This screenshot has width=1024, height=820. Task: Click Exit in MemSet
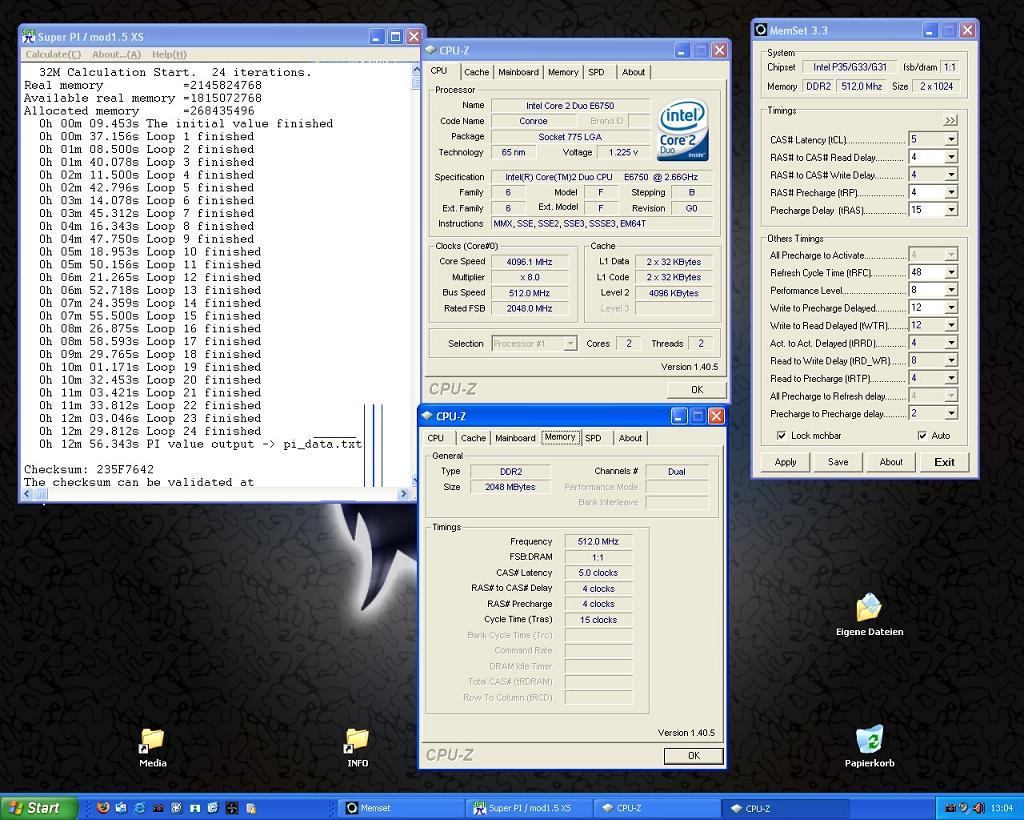coord(944,462)
